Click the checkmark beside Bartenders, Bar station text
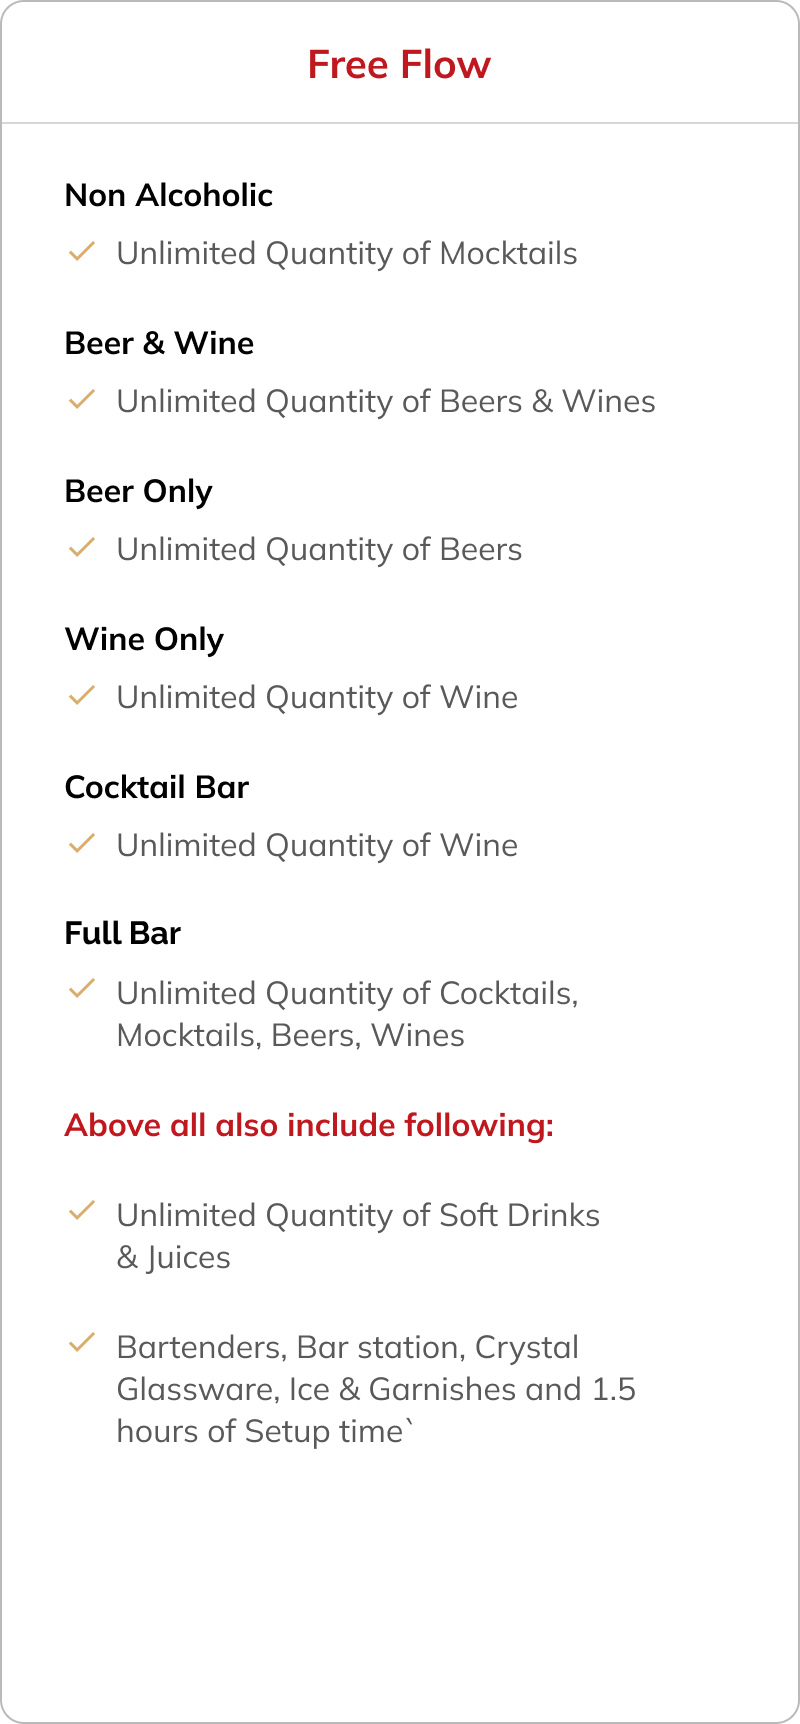This screenshot has height=1724, width=800. tap(81, 1343)
